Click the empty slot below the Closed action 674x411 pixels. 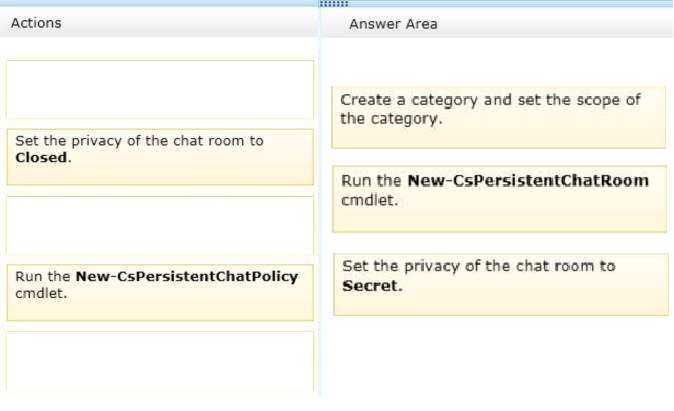pyautogui.click(x=160, y=225)
